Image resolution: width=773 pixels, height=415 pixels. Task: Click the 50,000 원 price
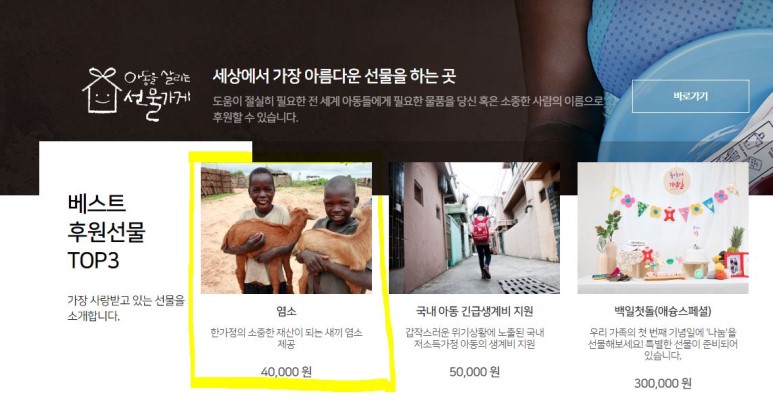(475, 372)
